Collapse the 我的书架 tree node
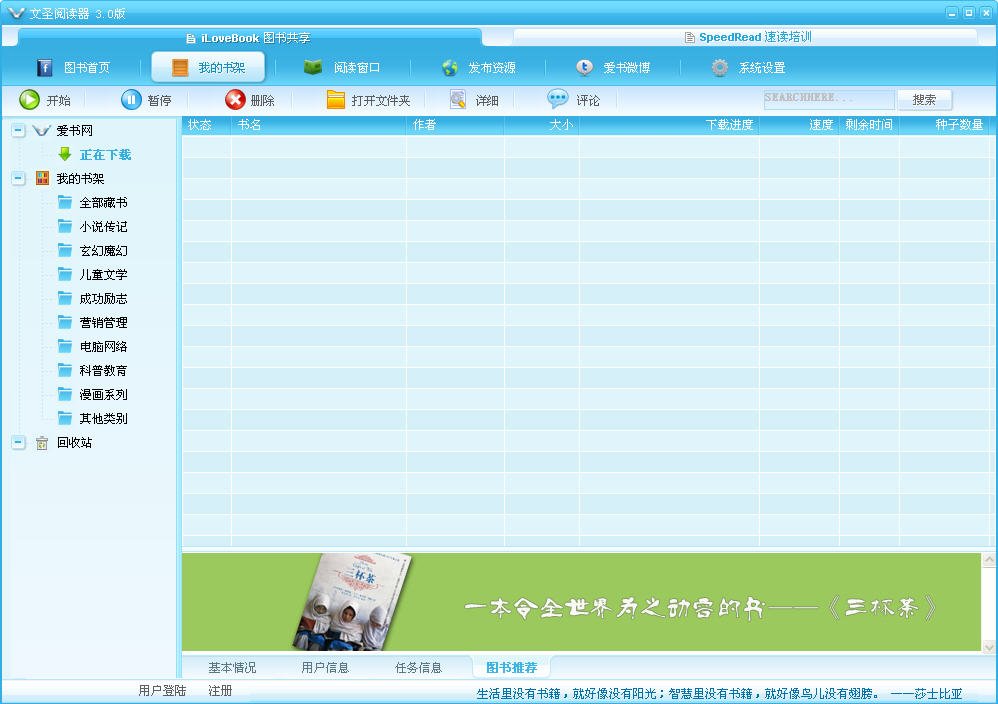The height and width of the screenshot is (704, 998). (x=18, y=179)
